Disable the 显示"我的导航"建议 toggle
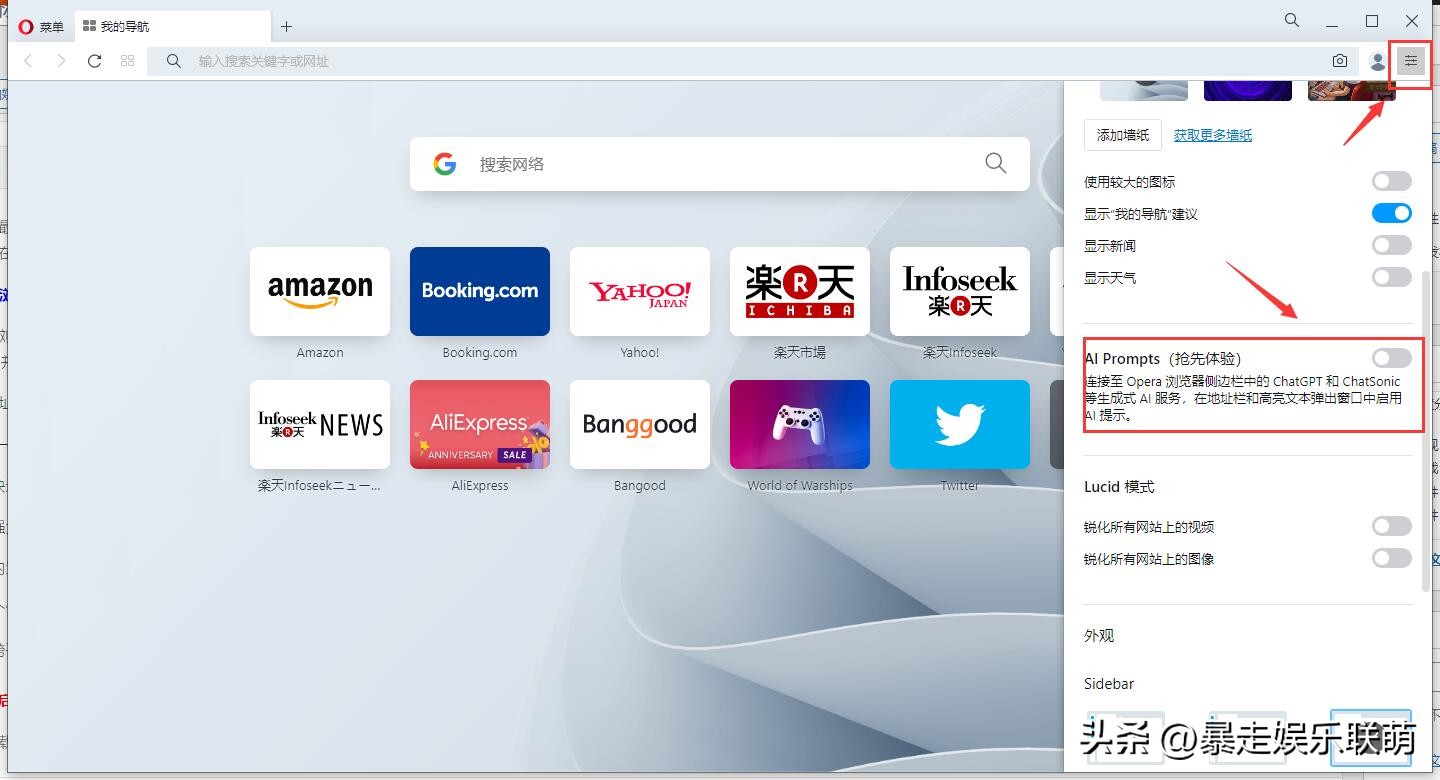This screenshot has width=1440, height=780. click(1390, 212)
